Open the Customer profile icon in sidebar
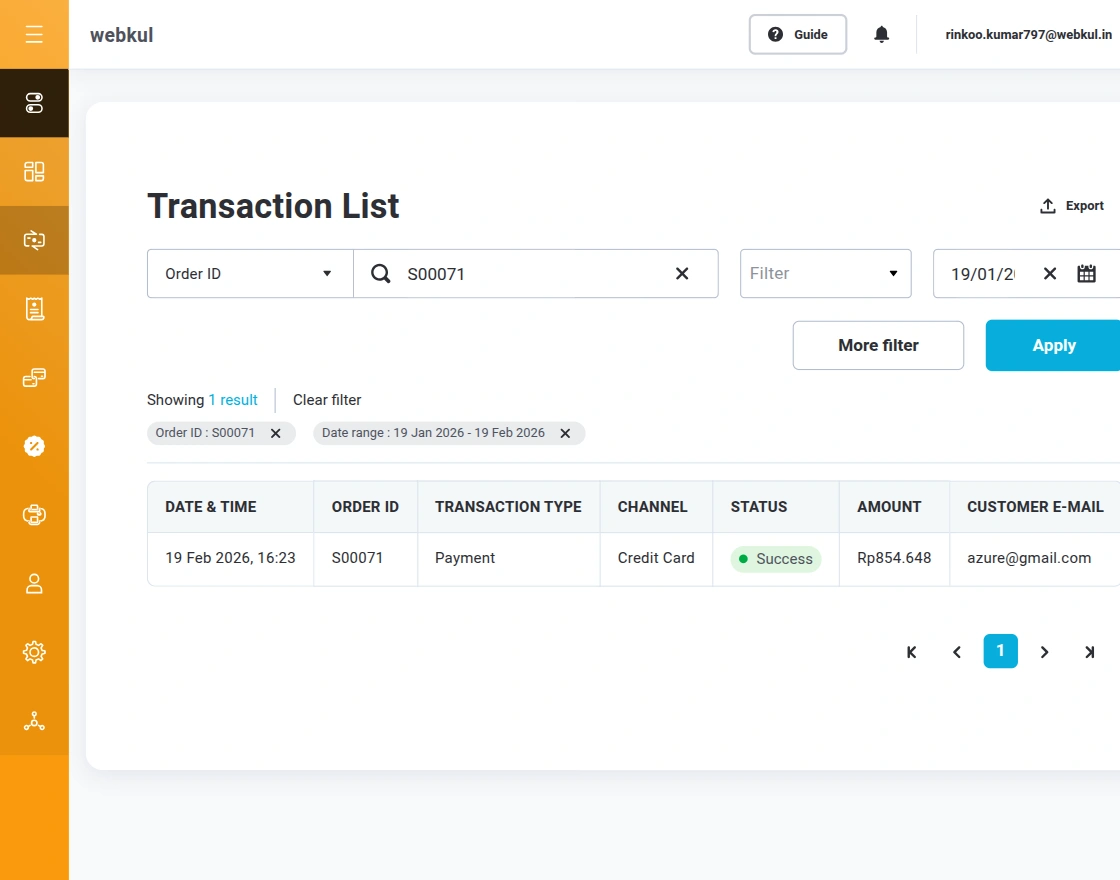The image size is (1120, 880). pos(34,583)
